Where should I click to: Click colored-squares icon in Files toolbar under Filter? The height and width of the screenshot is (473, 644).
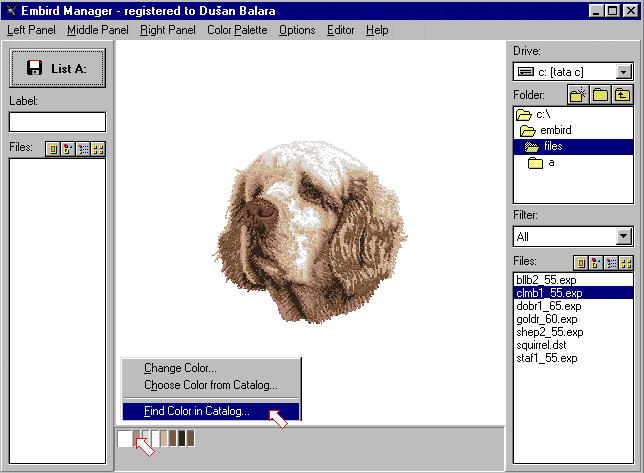596,263
